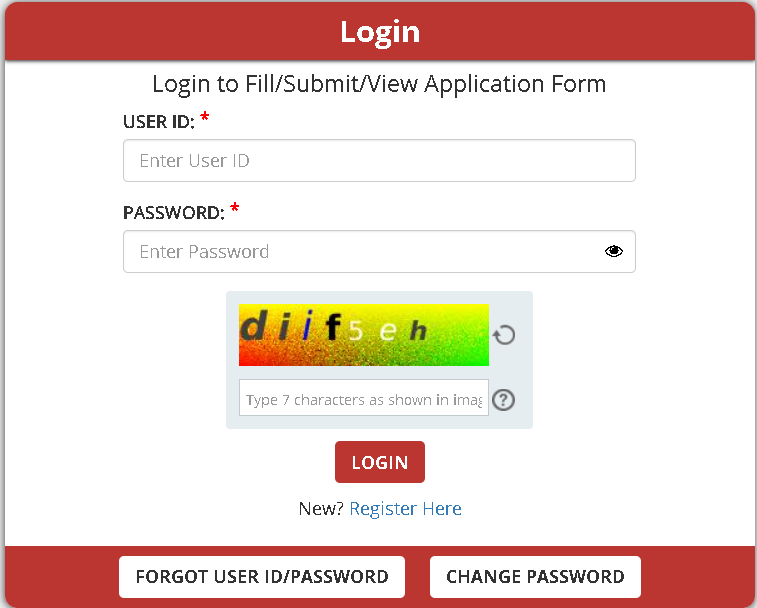Viewport: 757px width, 608px height.
Task: Focus the Enter Password field
Action: click(x=379, y=251)
